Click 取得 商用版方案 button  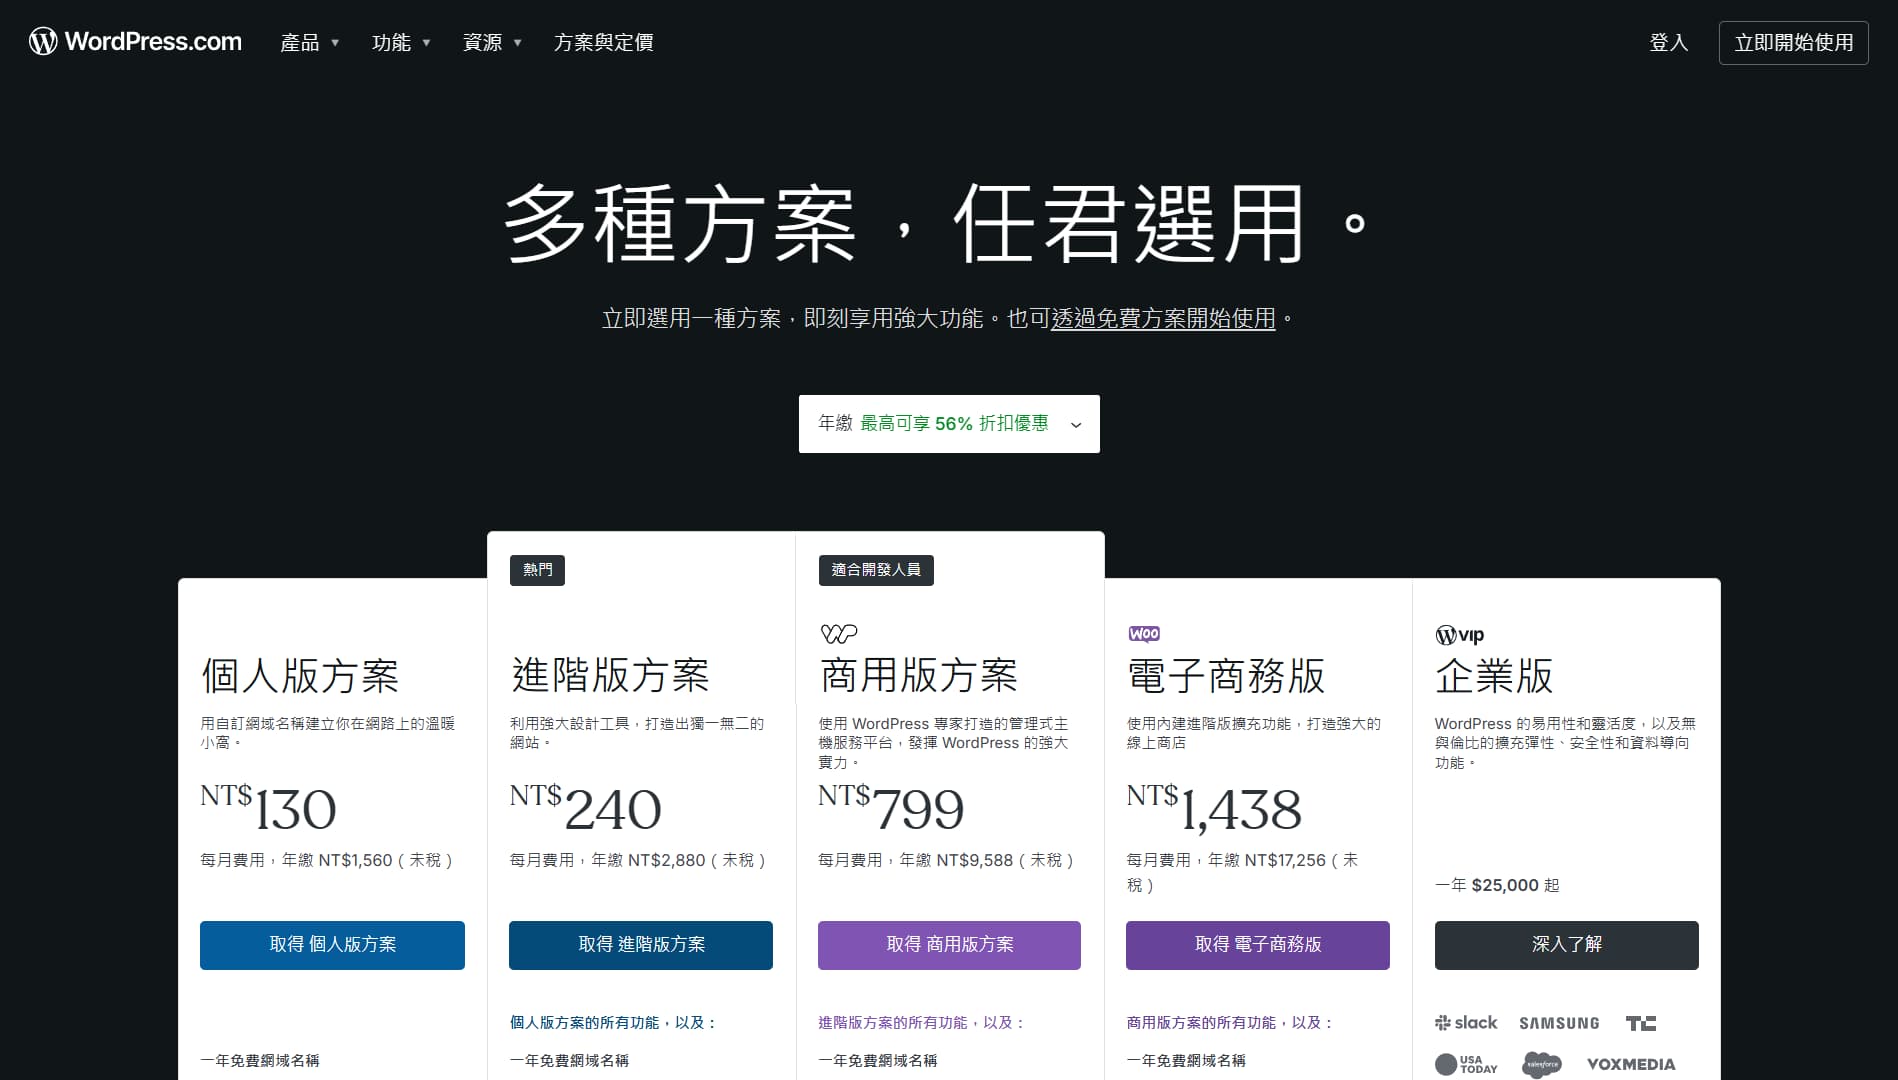tap(949, 945)
